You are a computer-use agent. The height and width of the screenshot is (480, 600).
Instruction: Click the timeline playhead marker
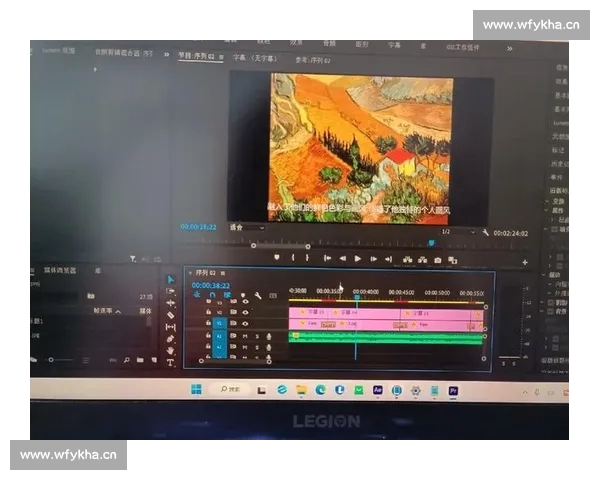(x=357, y=297)
